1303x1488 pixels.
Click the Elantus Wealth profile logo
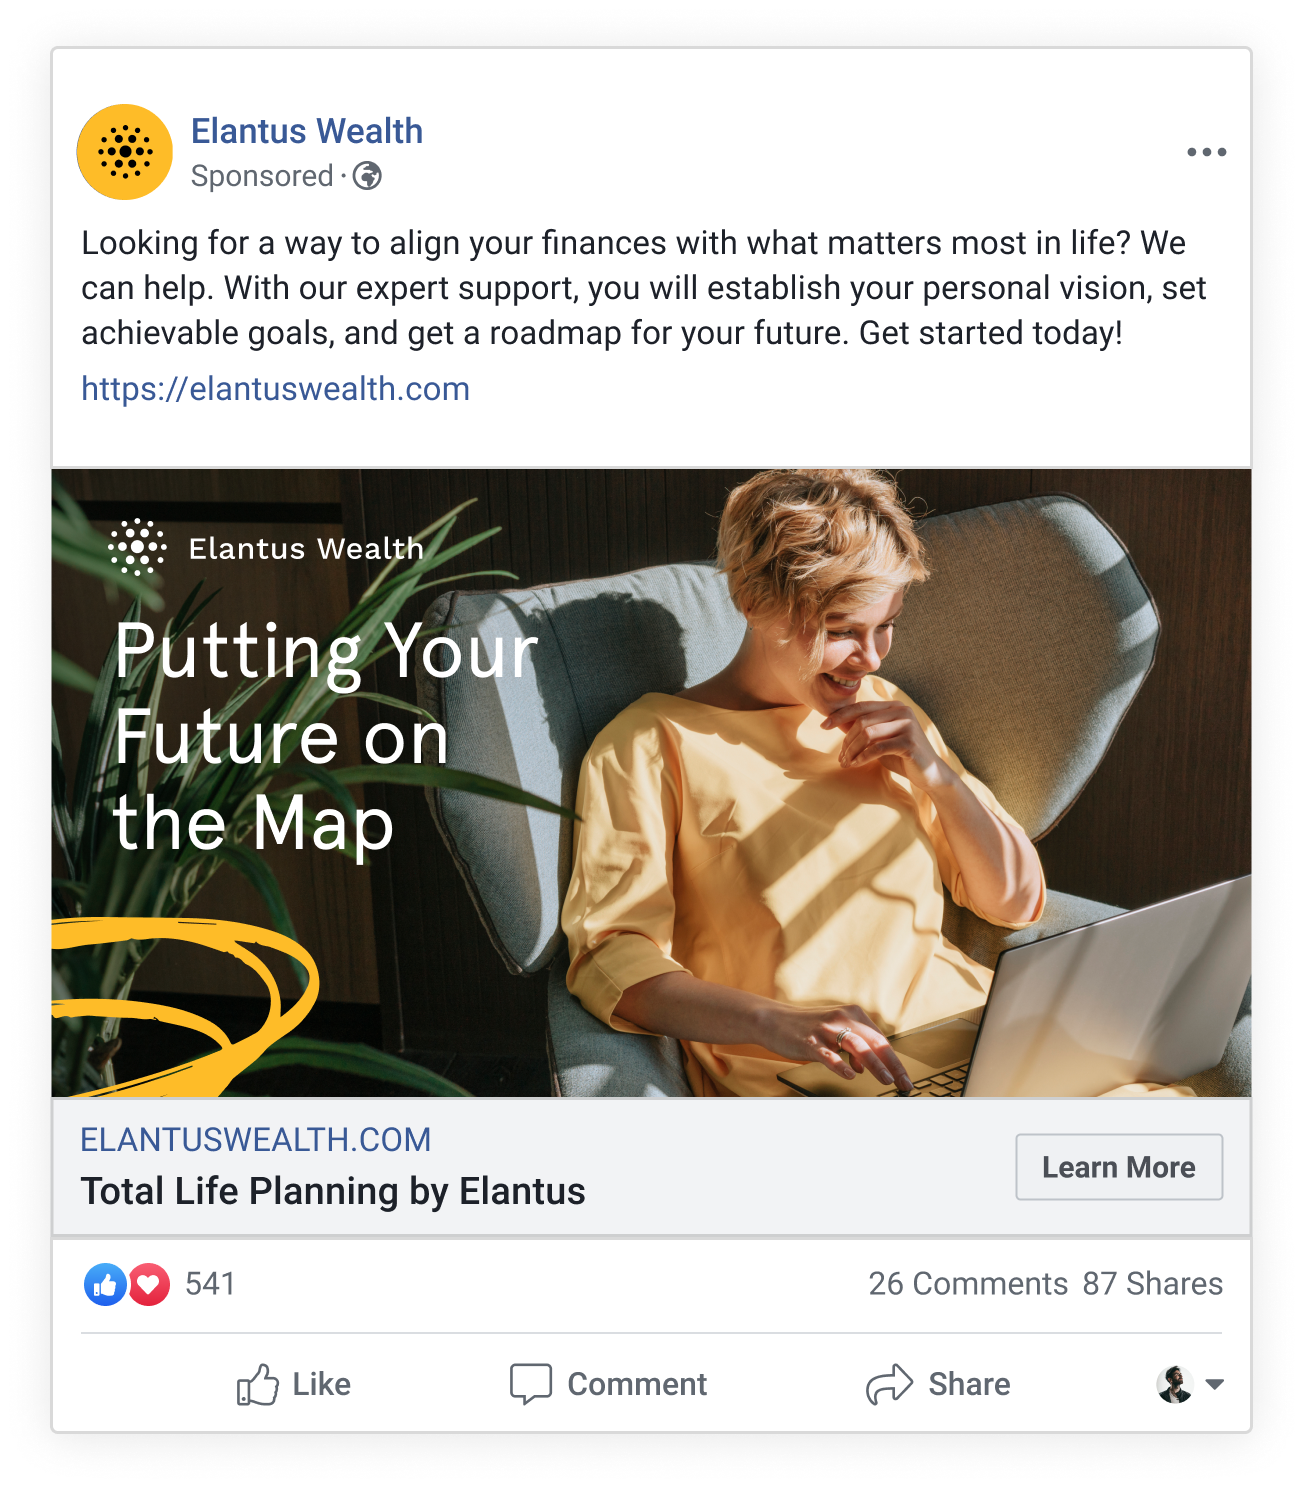[x=125, y=152]
